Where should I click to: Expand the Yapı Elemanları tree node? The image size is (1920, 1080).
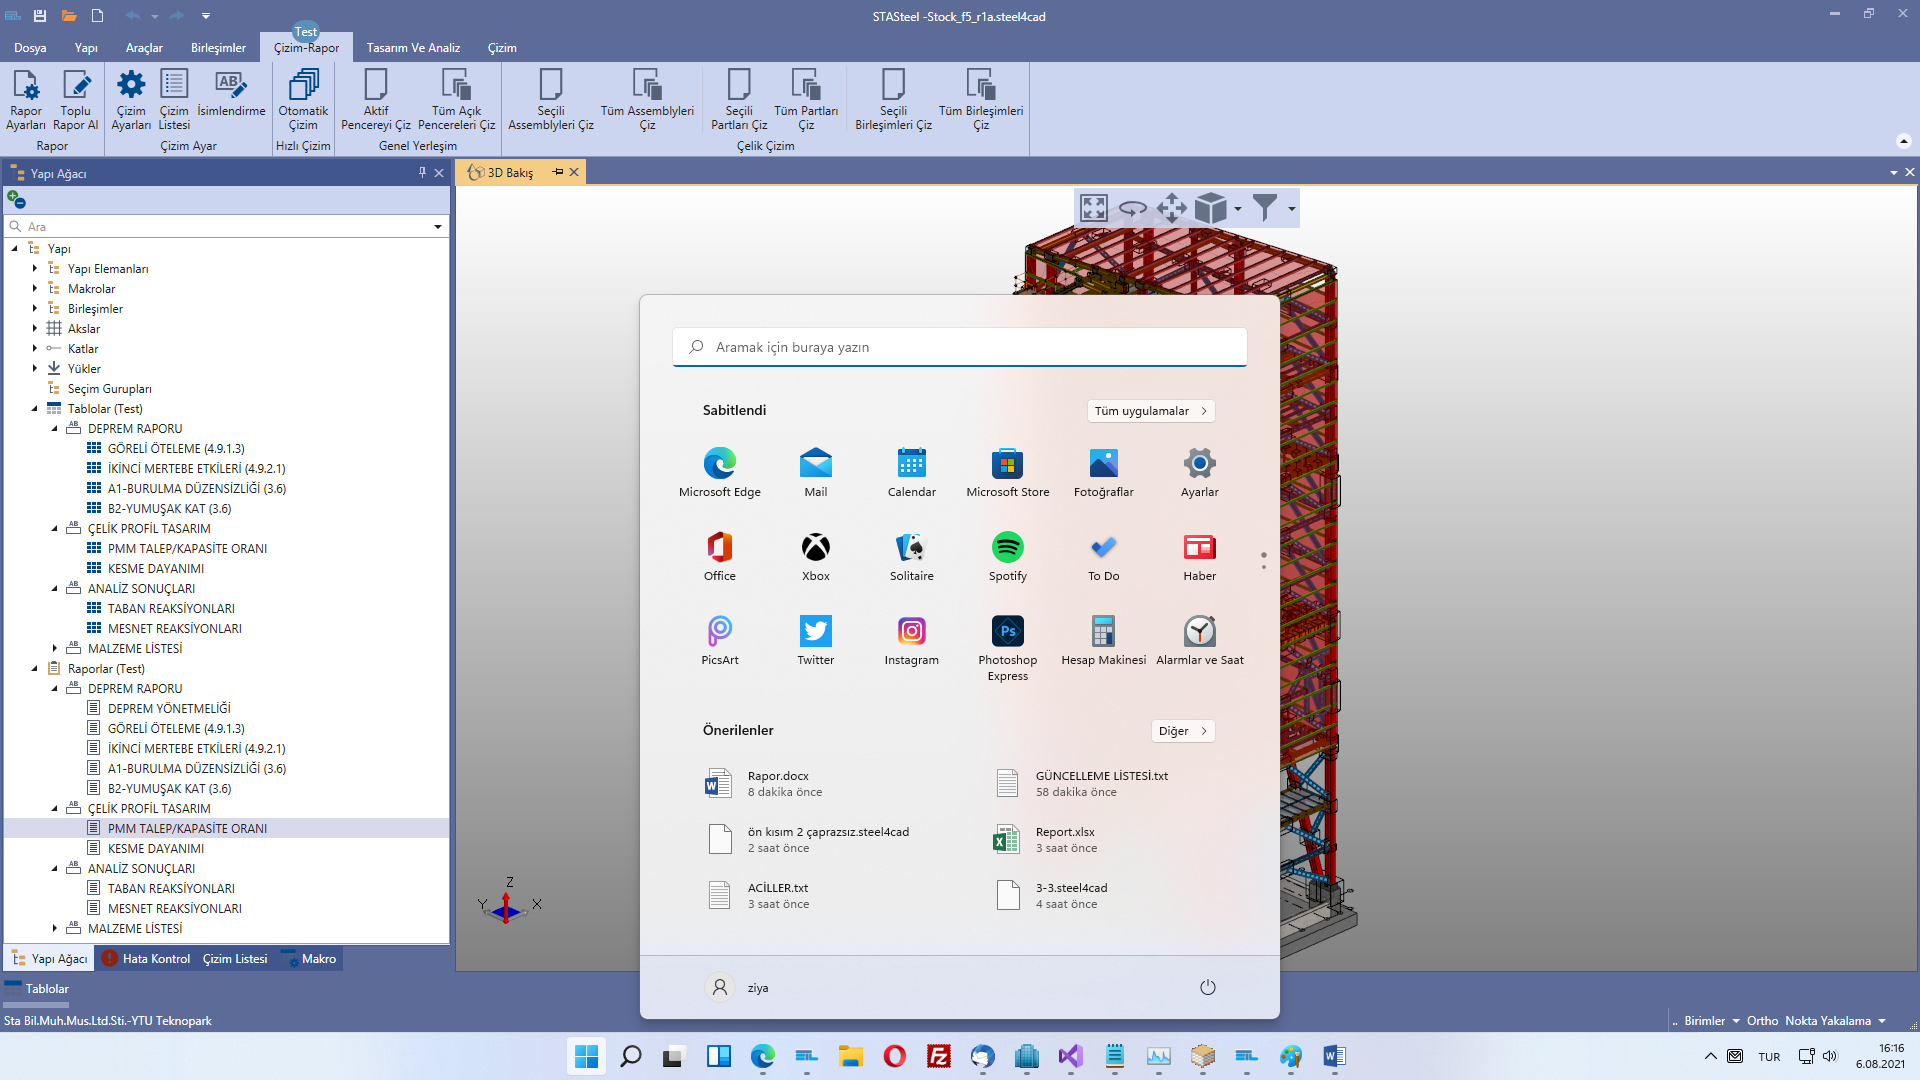[35, 269]
